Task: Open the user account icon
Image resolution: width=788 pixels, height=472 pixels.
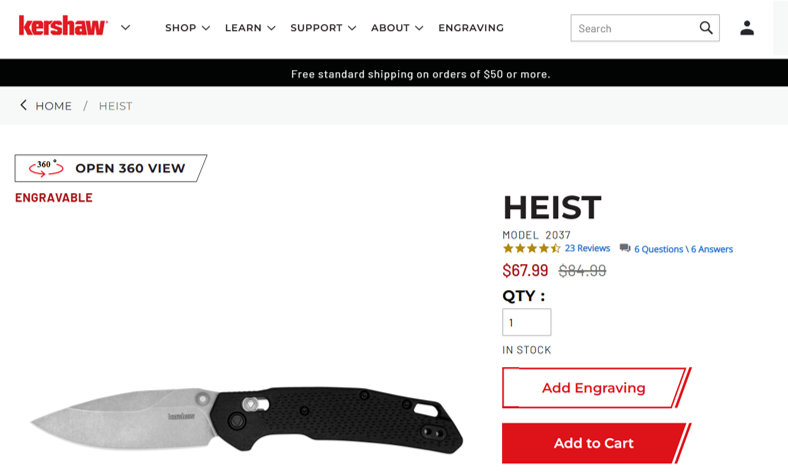Action: (x=747, y=28)
